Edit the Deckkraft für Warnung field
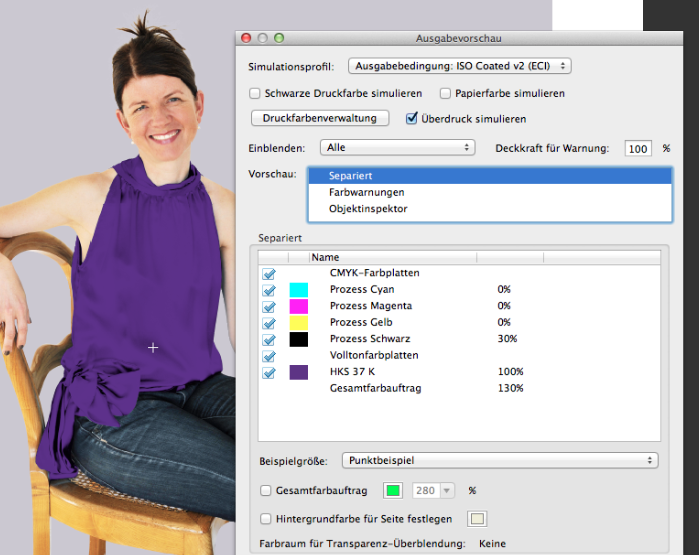This screenshot has height=555, width=699. 638,148
